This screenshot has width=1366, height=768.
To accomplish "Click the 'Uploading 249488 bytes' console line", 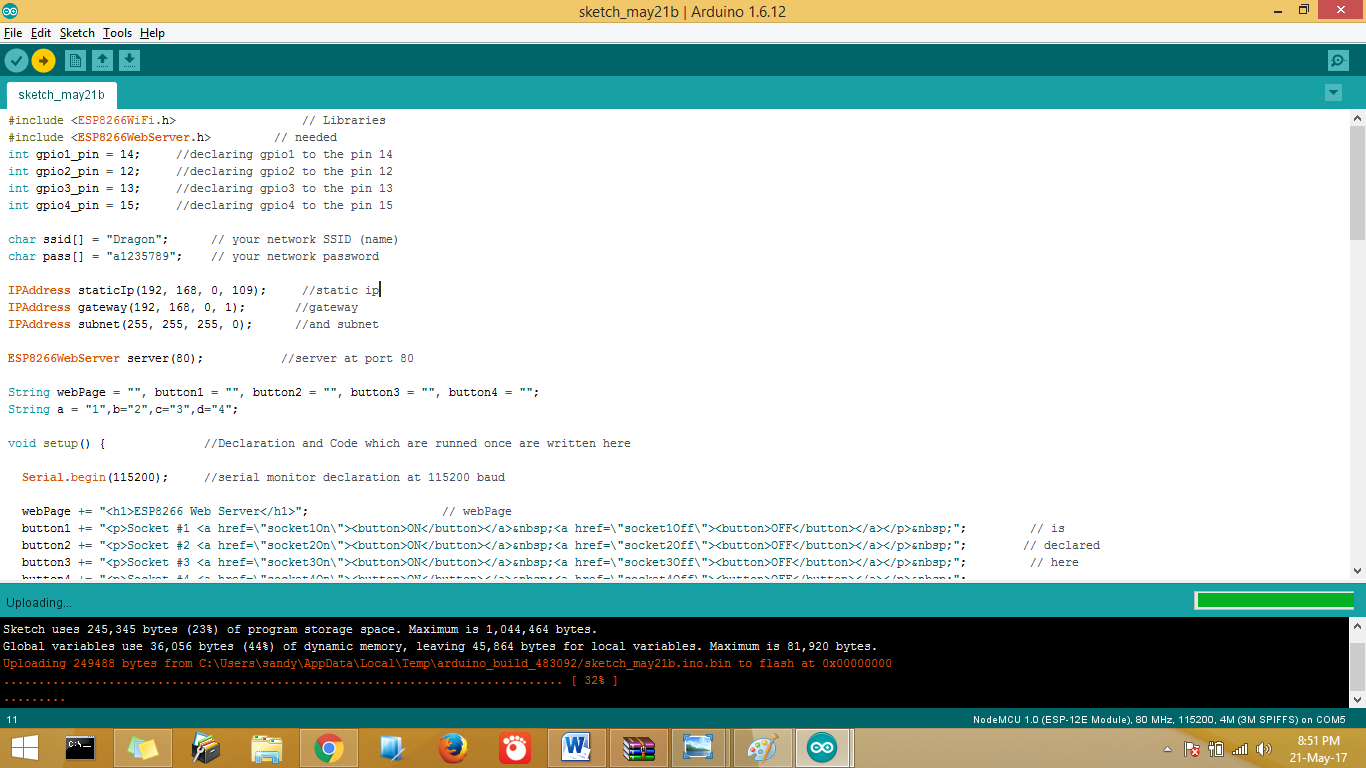I will tap(447, 663).
